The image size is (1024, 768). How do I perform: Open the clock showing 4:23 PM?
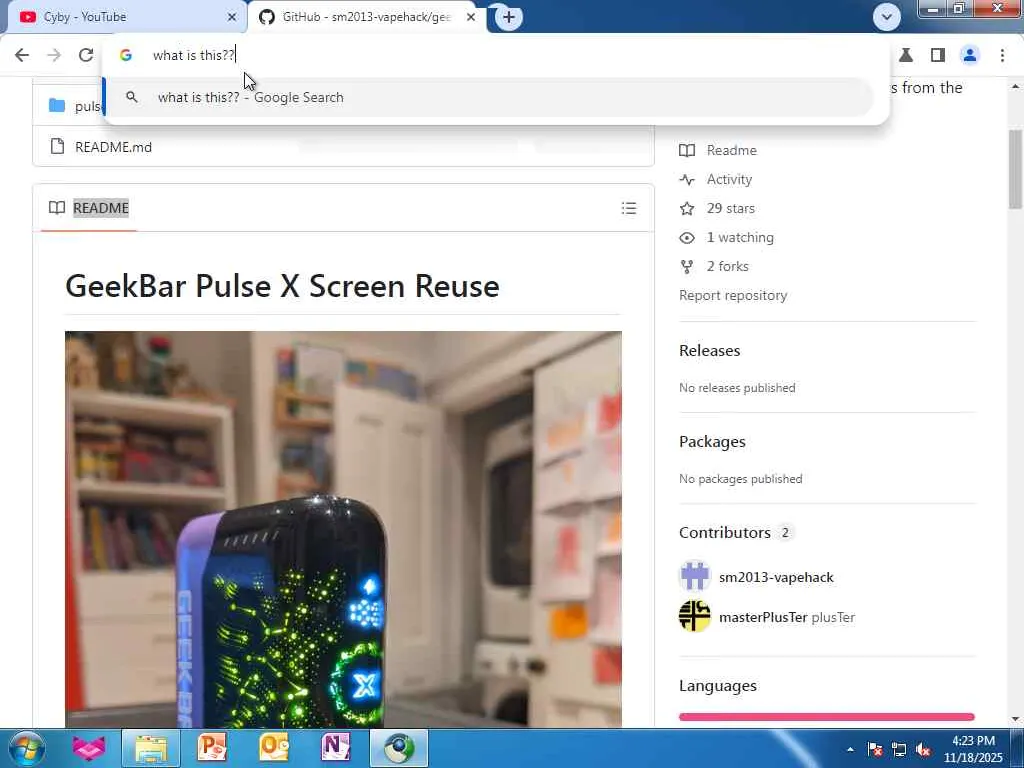(973, 749)
